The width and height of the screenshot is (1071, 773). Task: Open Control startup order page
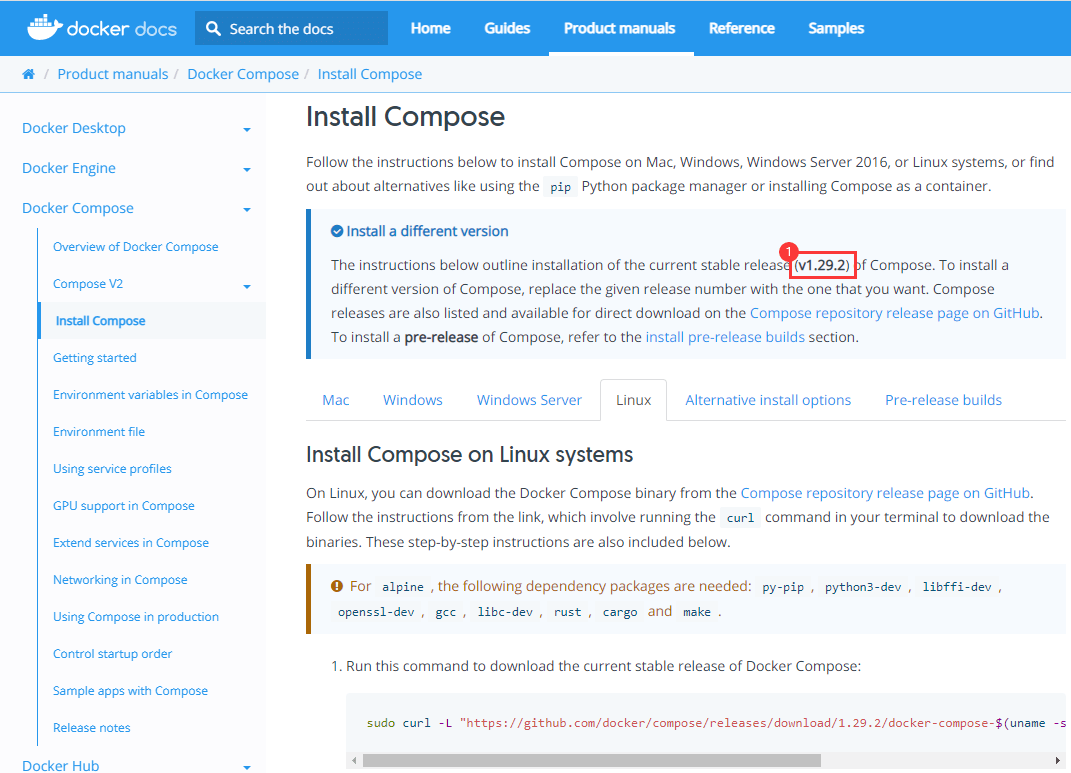coord(113,653)
